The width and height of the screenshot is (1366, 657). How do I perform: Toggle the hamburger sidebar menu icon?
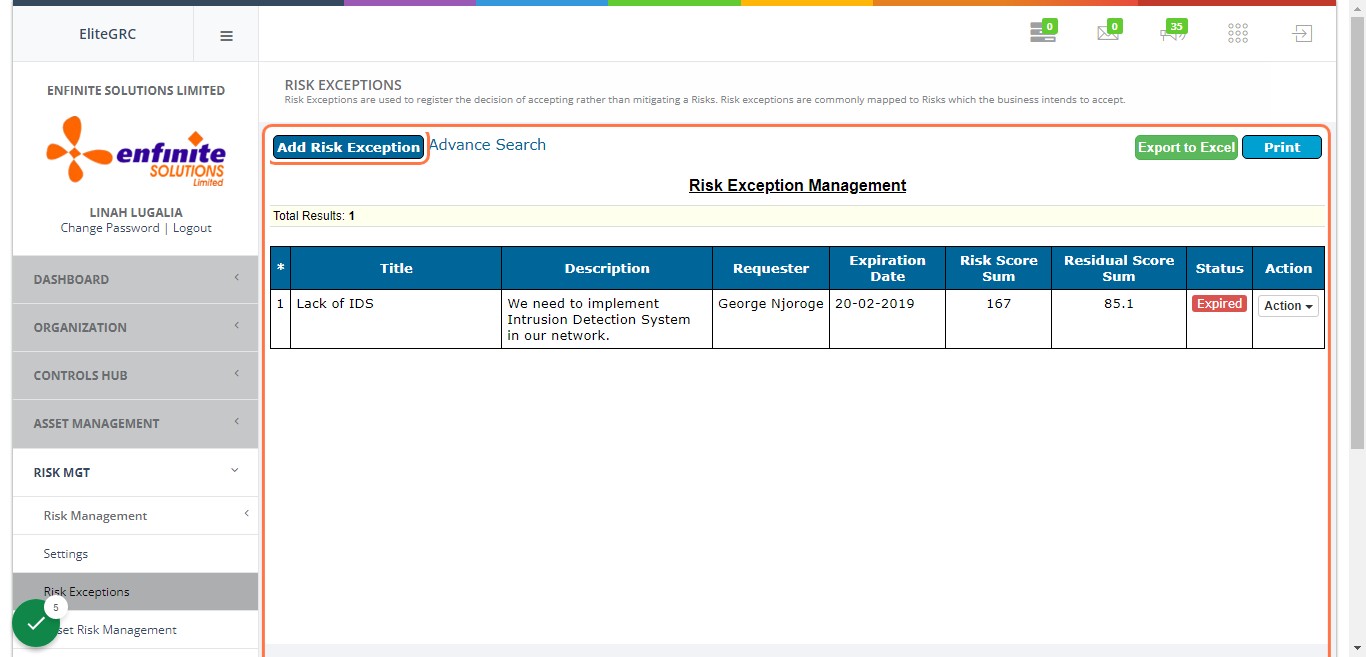pos(226,35)
